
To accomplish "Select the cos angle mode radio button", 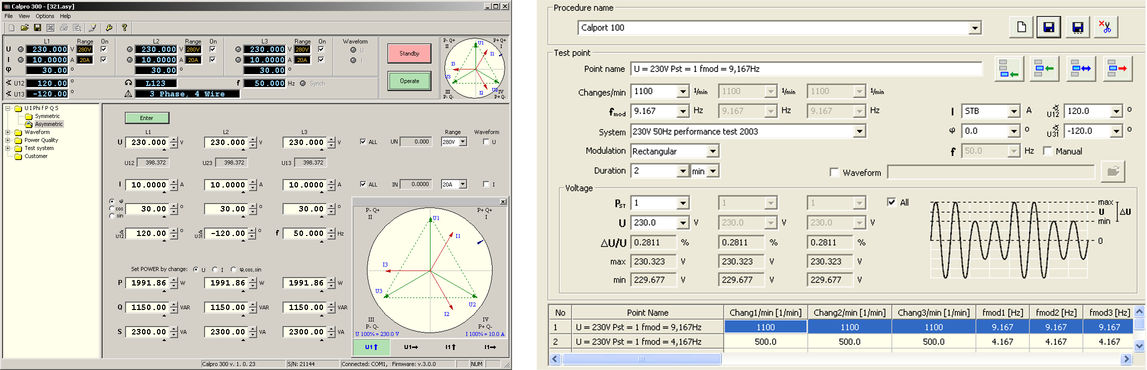I will pyautogui.click(x=111, y=208).
